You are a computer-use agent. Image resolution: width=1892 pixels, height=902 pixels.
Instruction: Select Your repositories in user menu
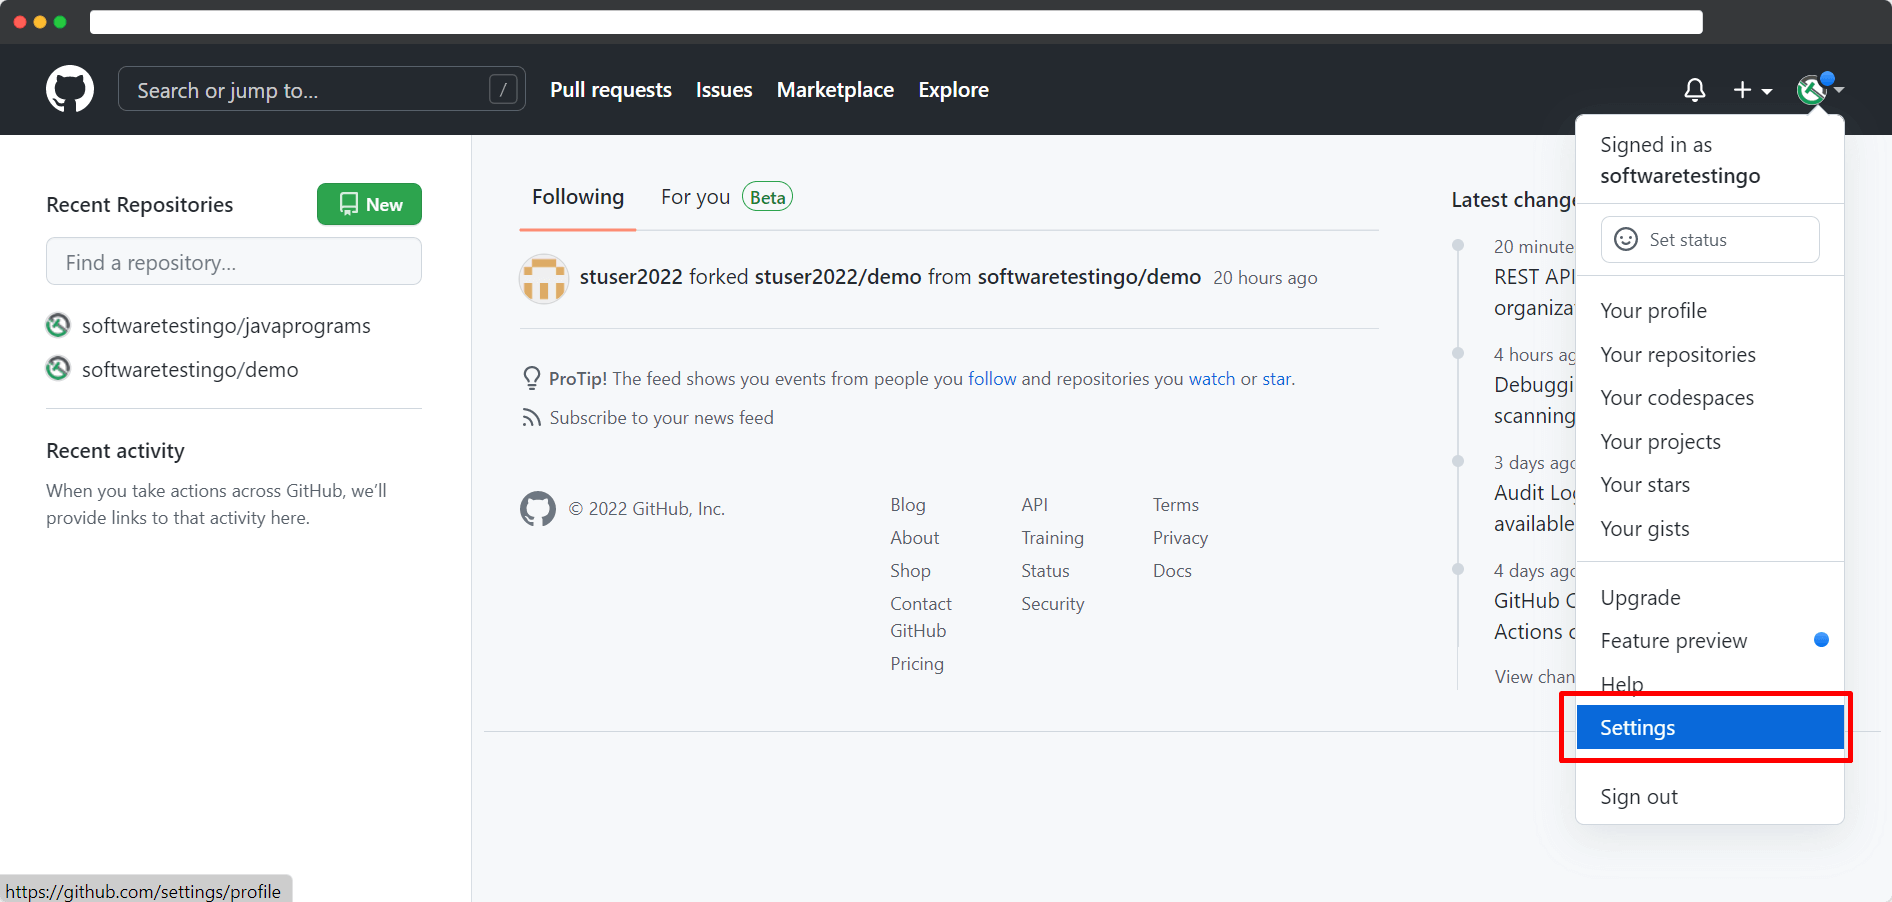(1709, 355)
